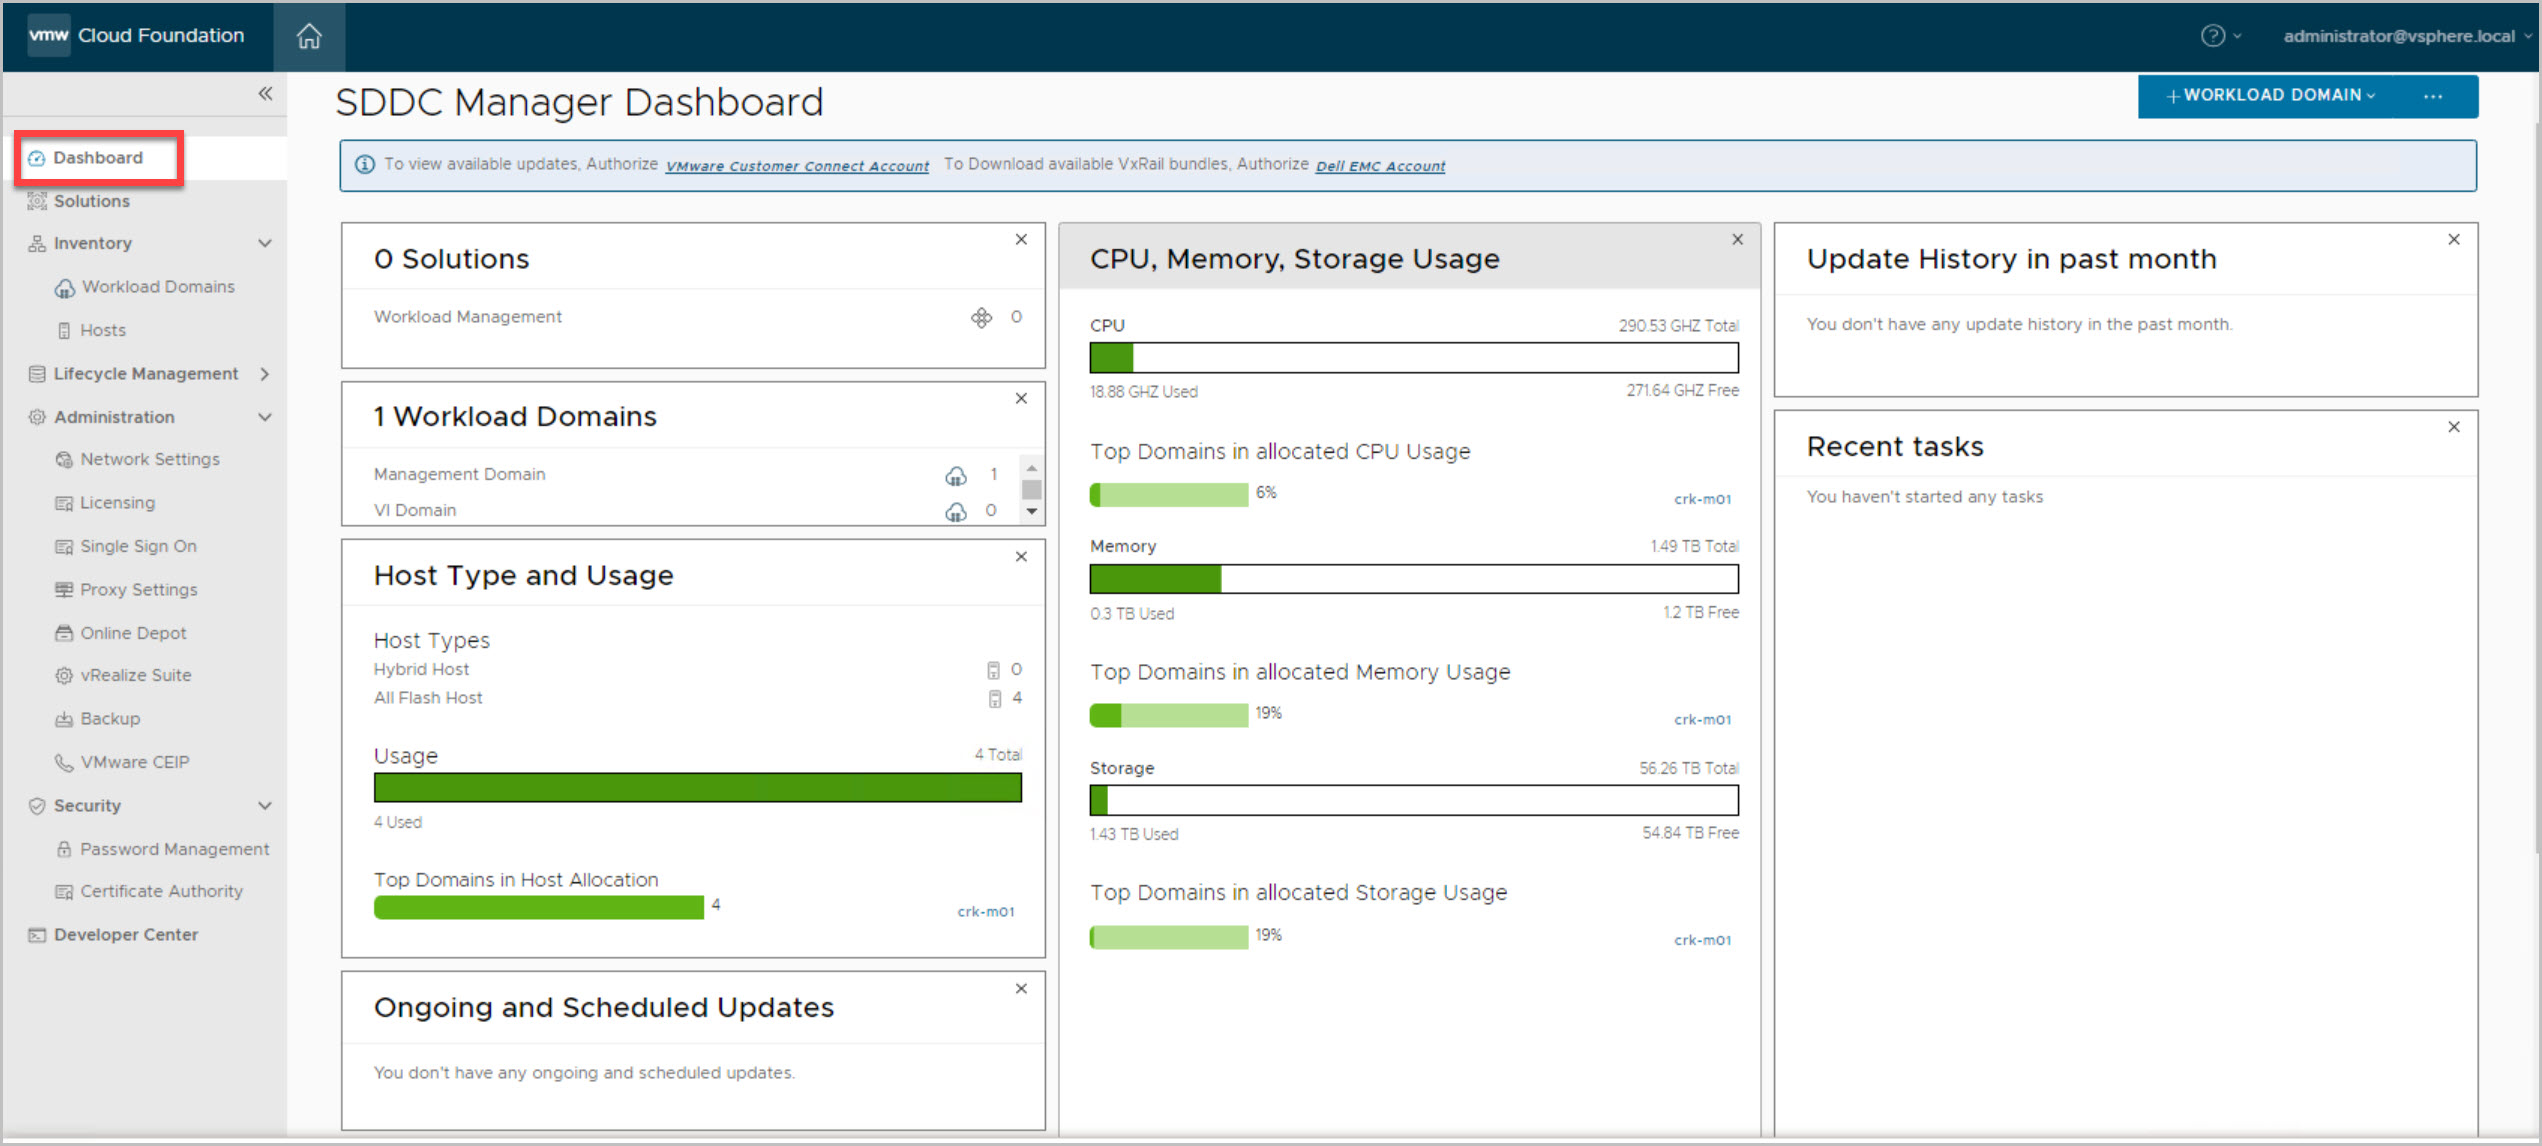Screen dimensions: 2542x1146
Task: Open Password Management in sidebar
Action: 174,849
